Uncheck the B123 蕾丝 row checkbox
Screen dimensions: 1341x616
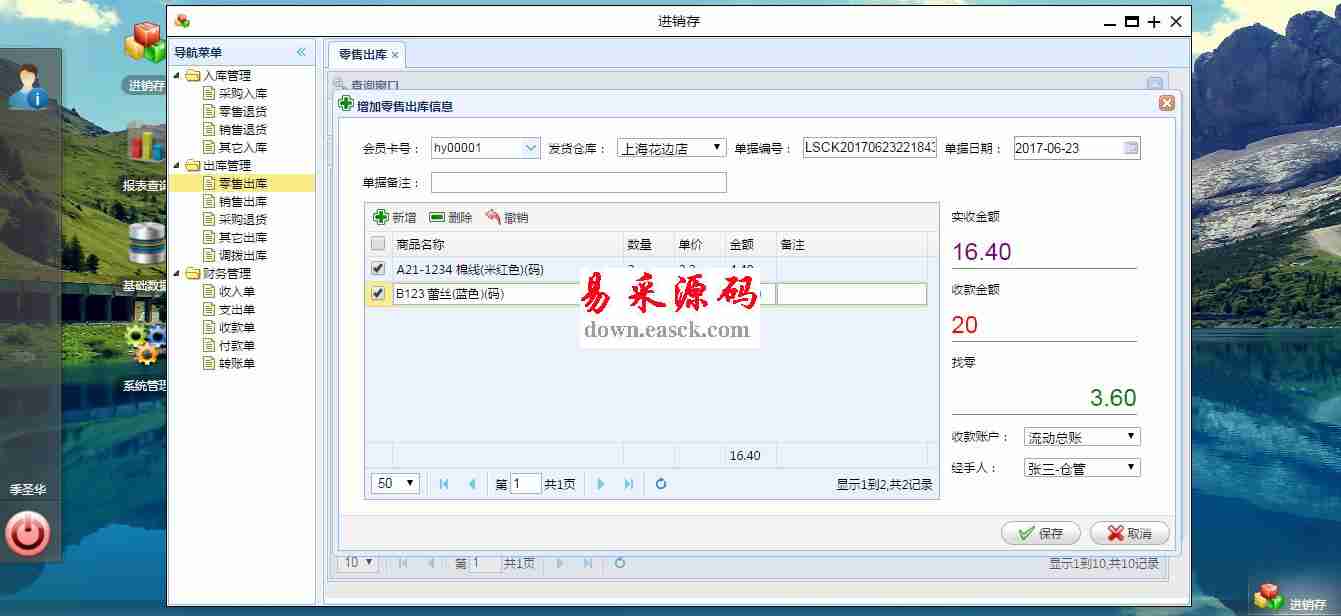pos(378,294)
